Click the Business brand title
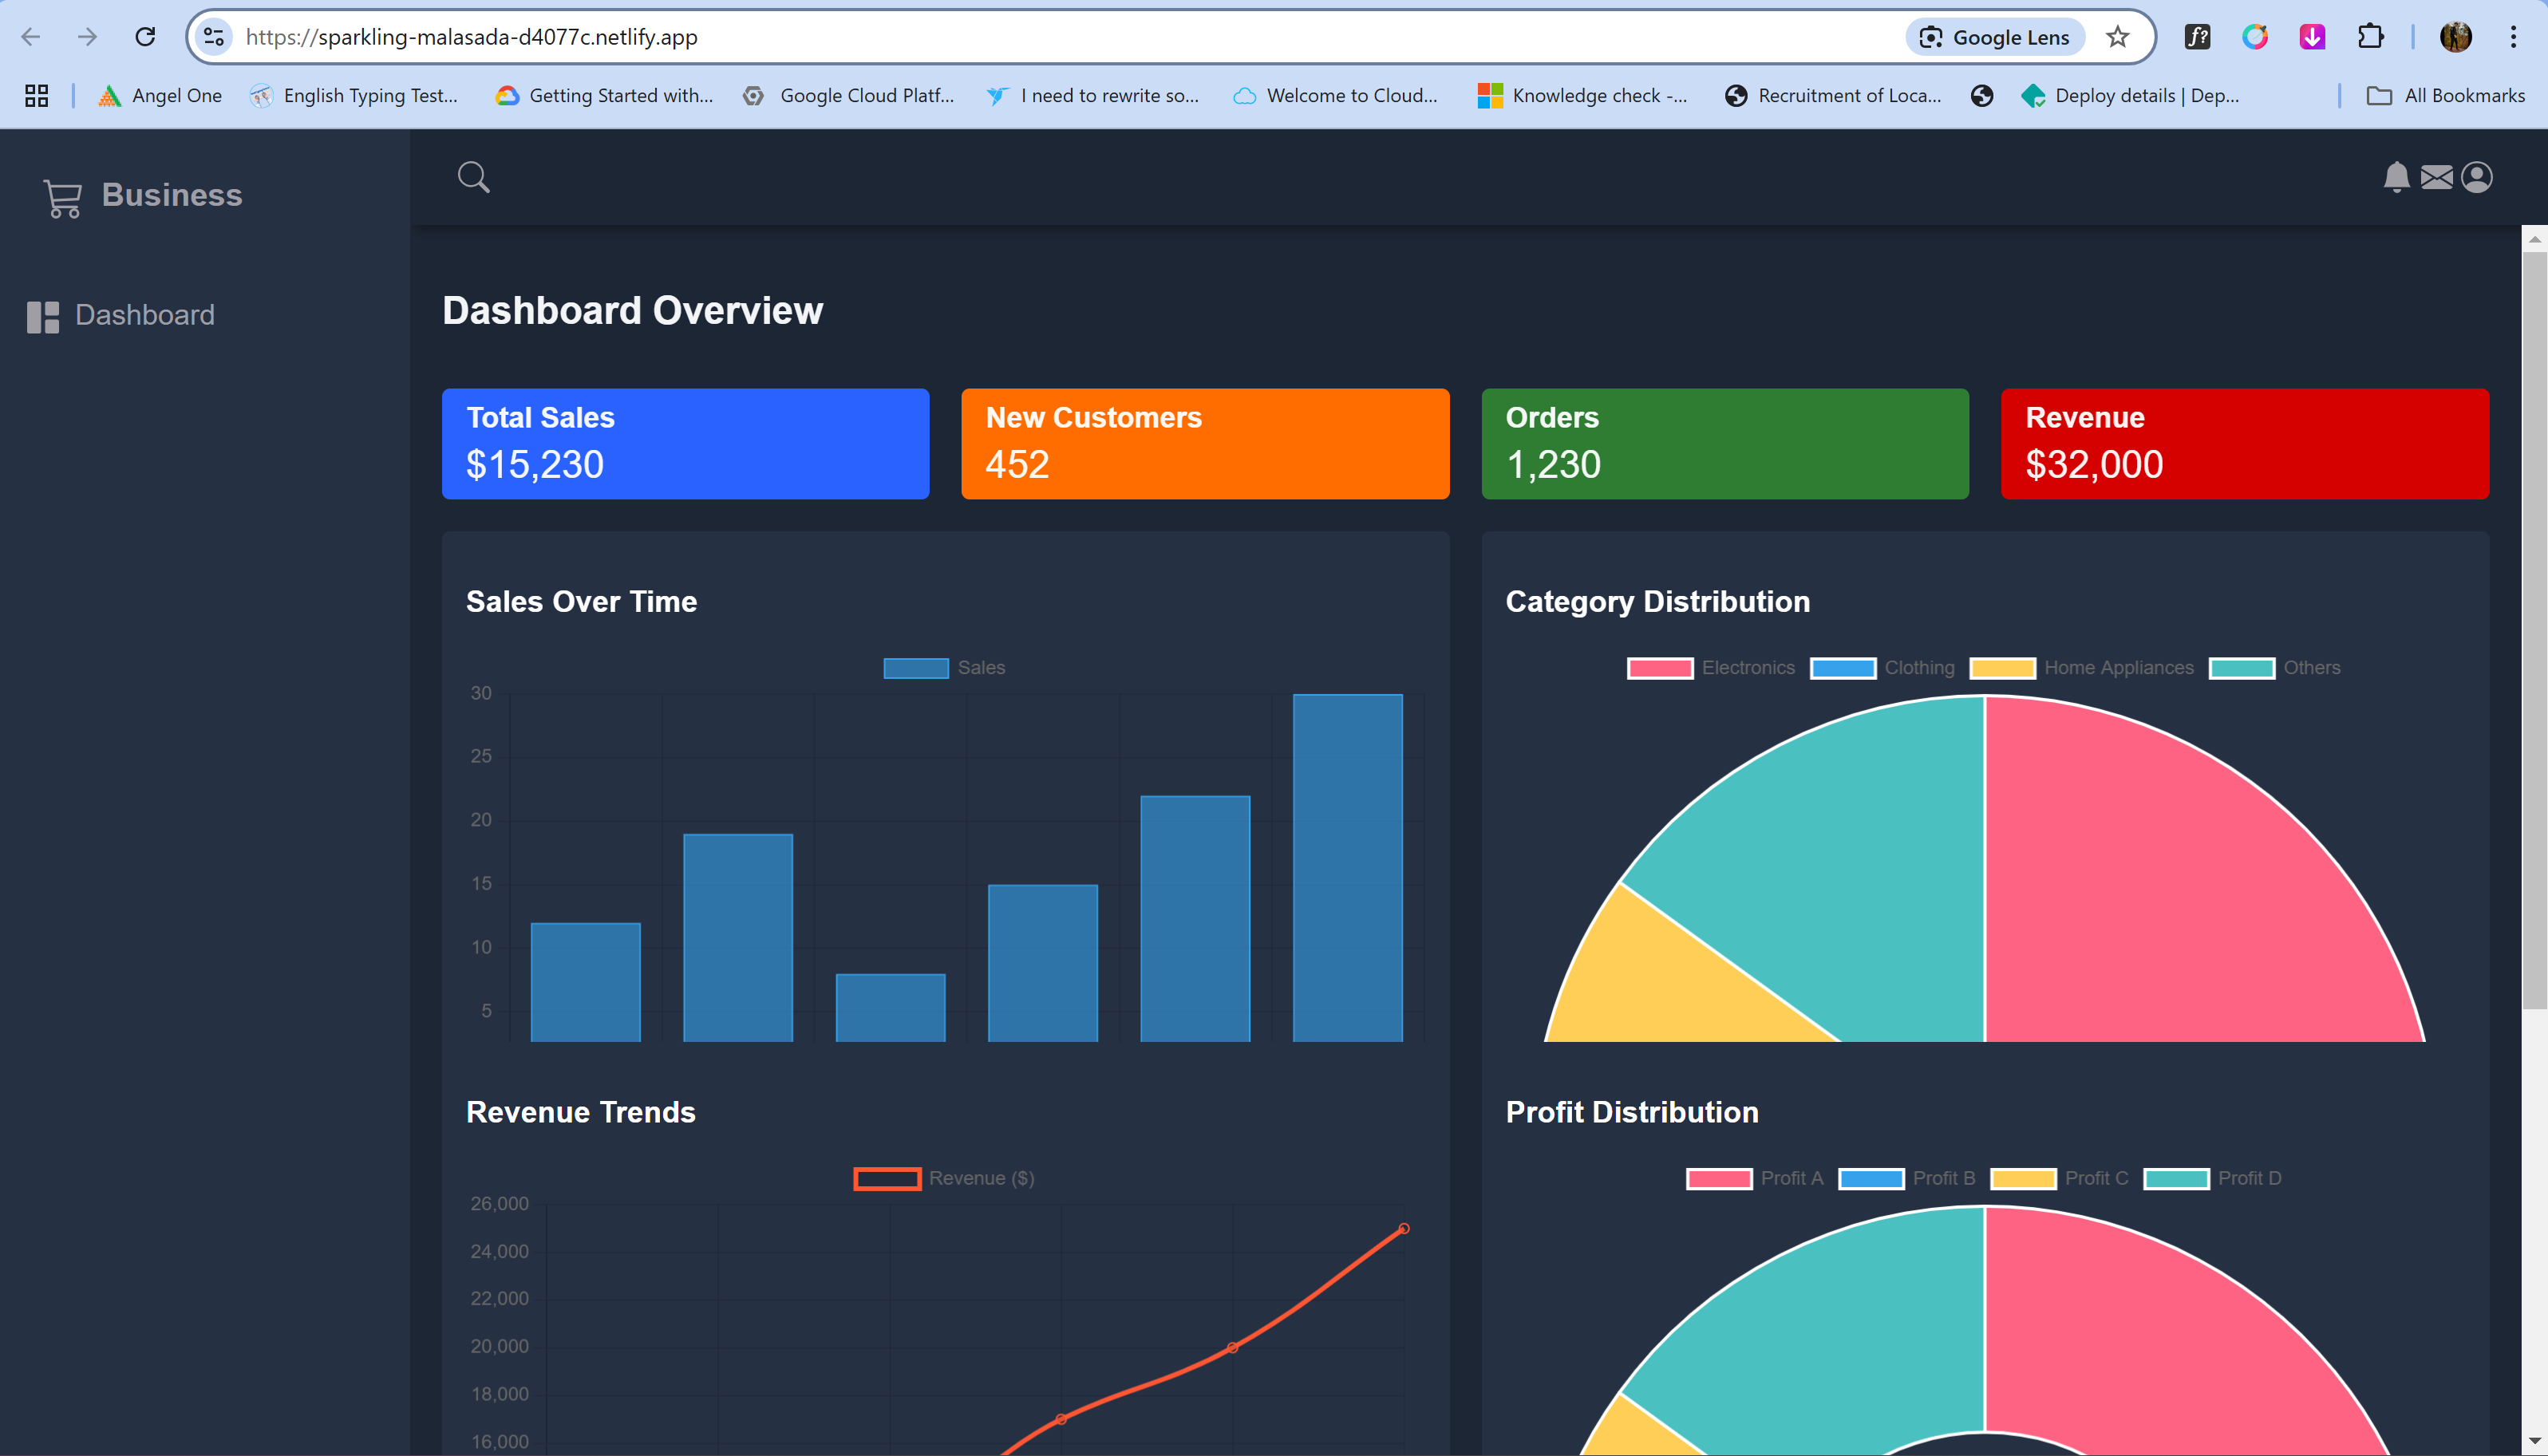The image size is (2548, 1456). pyautogui.click(x=172, y=195)
